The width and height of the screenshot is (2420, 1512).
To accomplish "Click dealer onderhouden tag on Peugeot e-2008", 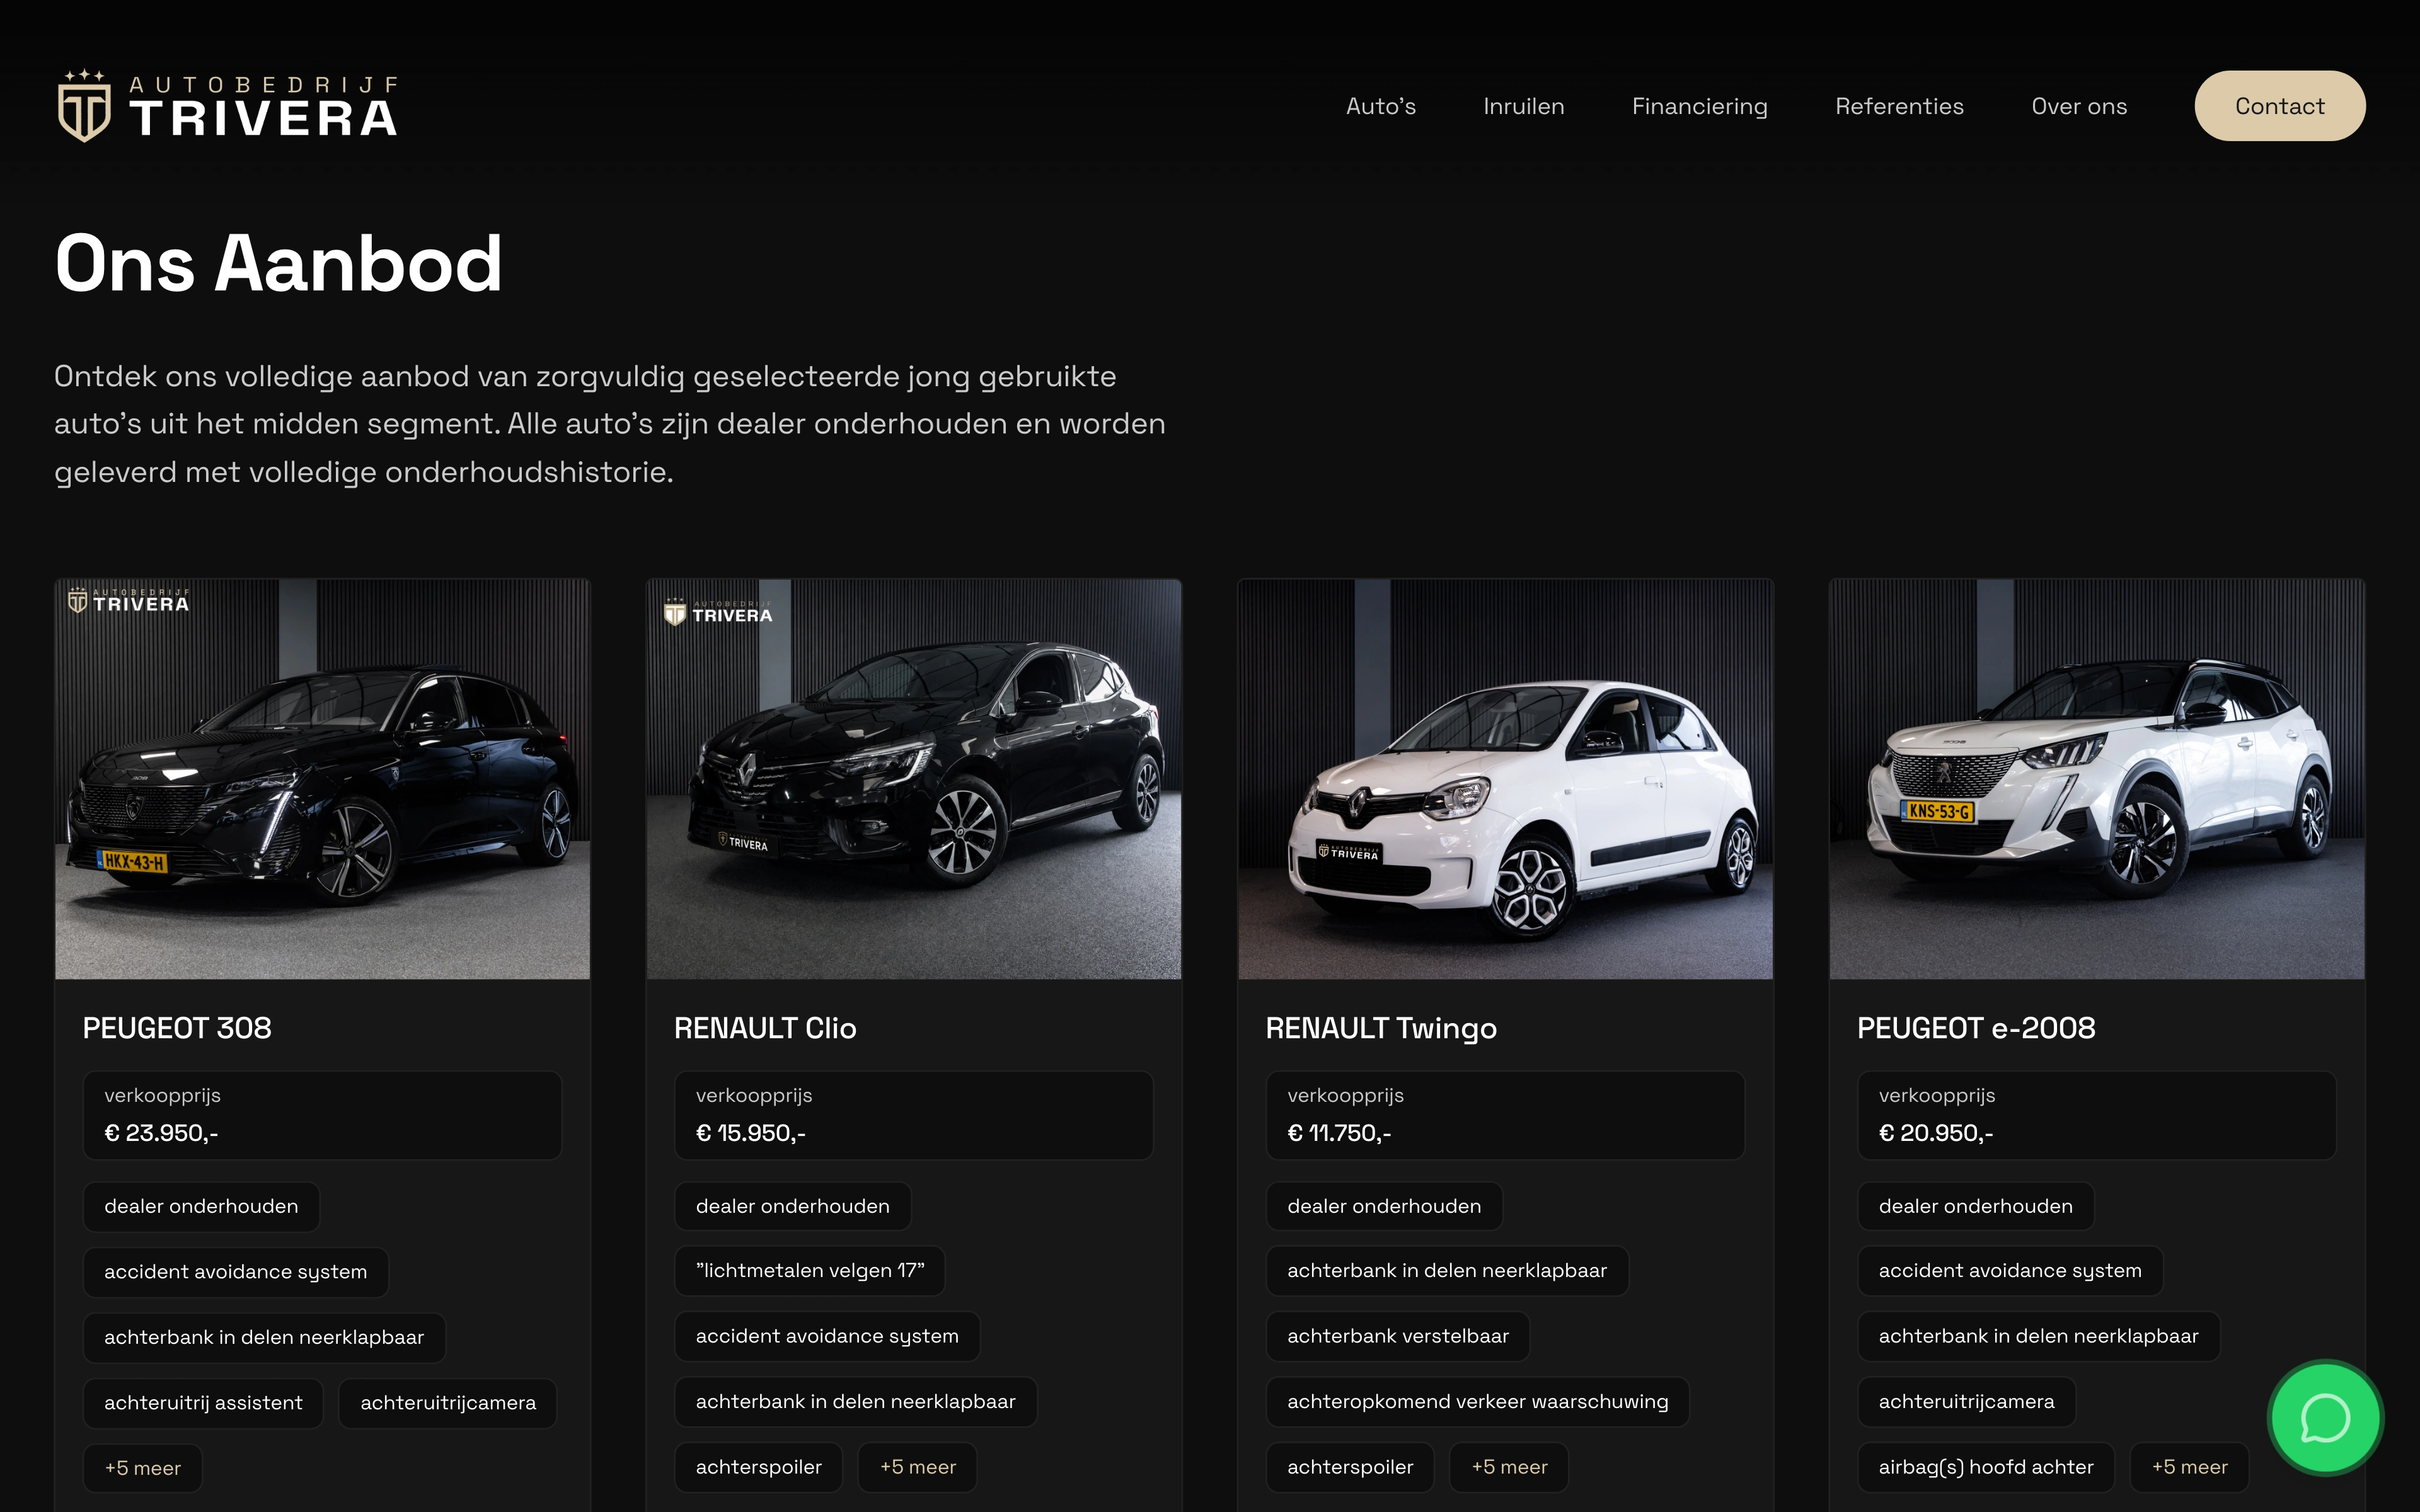I will click(1976, 1207).
